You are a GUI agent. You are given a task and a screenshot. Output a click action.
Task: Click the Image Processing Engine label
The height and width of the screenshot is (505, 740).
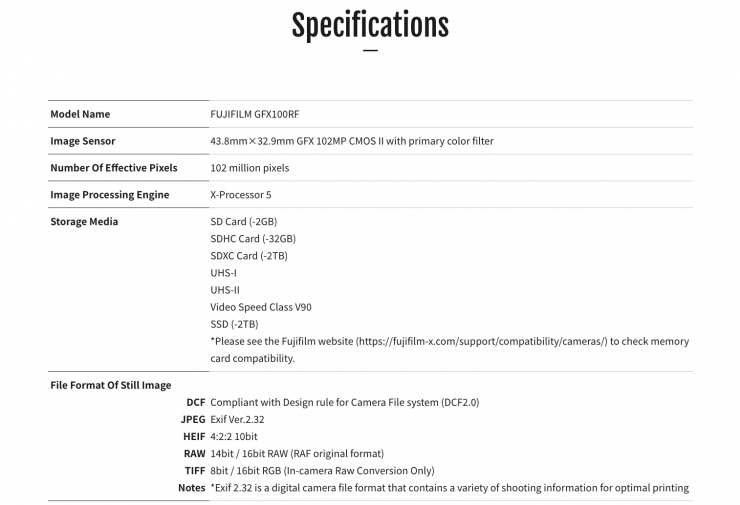click(110, 195)
